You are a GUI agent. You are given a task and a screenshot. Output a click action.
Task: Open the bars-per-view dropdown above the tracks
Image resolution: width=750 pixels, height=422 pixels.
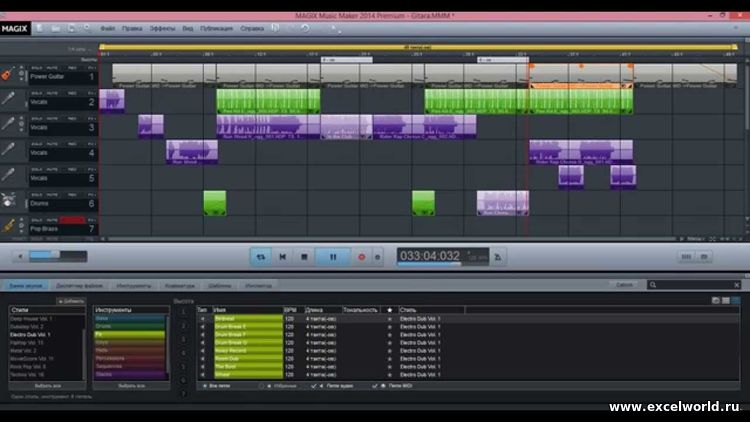pos(79,49)
